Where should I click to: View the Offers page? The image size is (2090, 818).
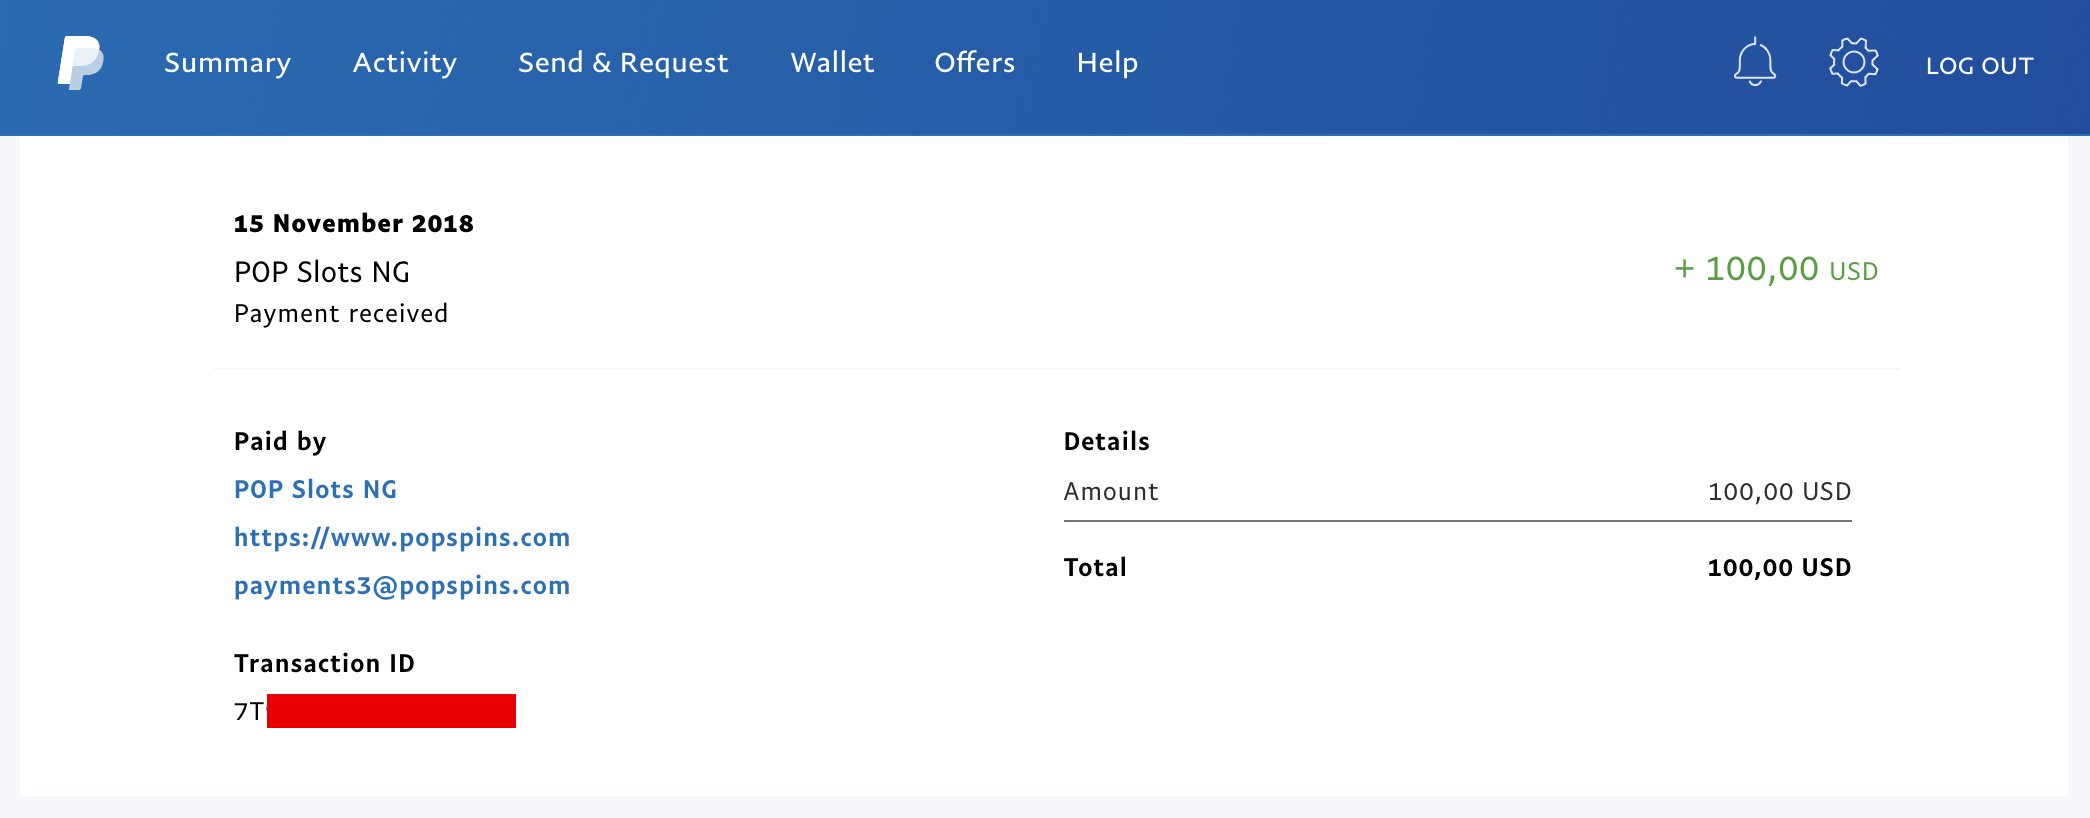[974, 63]
